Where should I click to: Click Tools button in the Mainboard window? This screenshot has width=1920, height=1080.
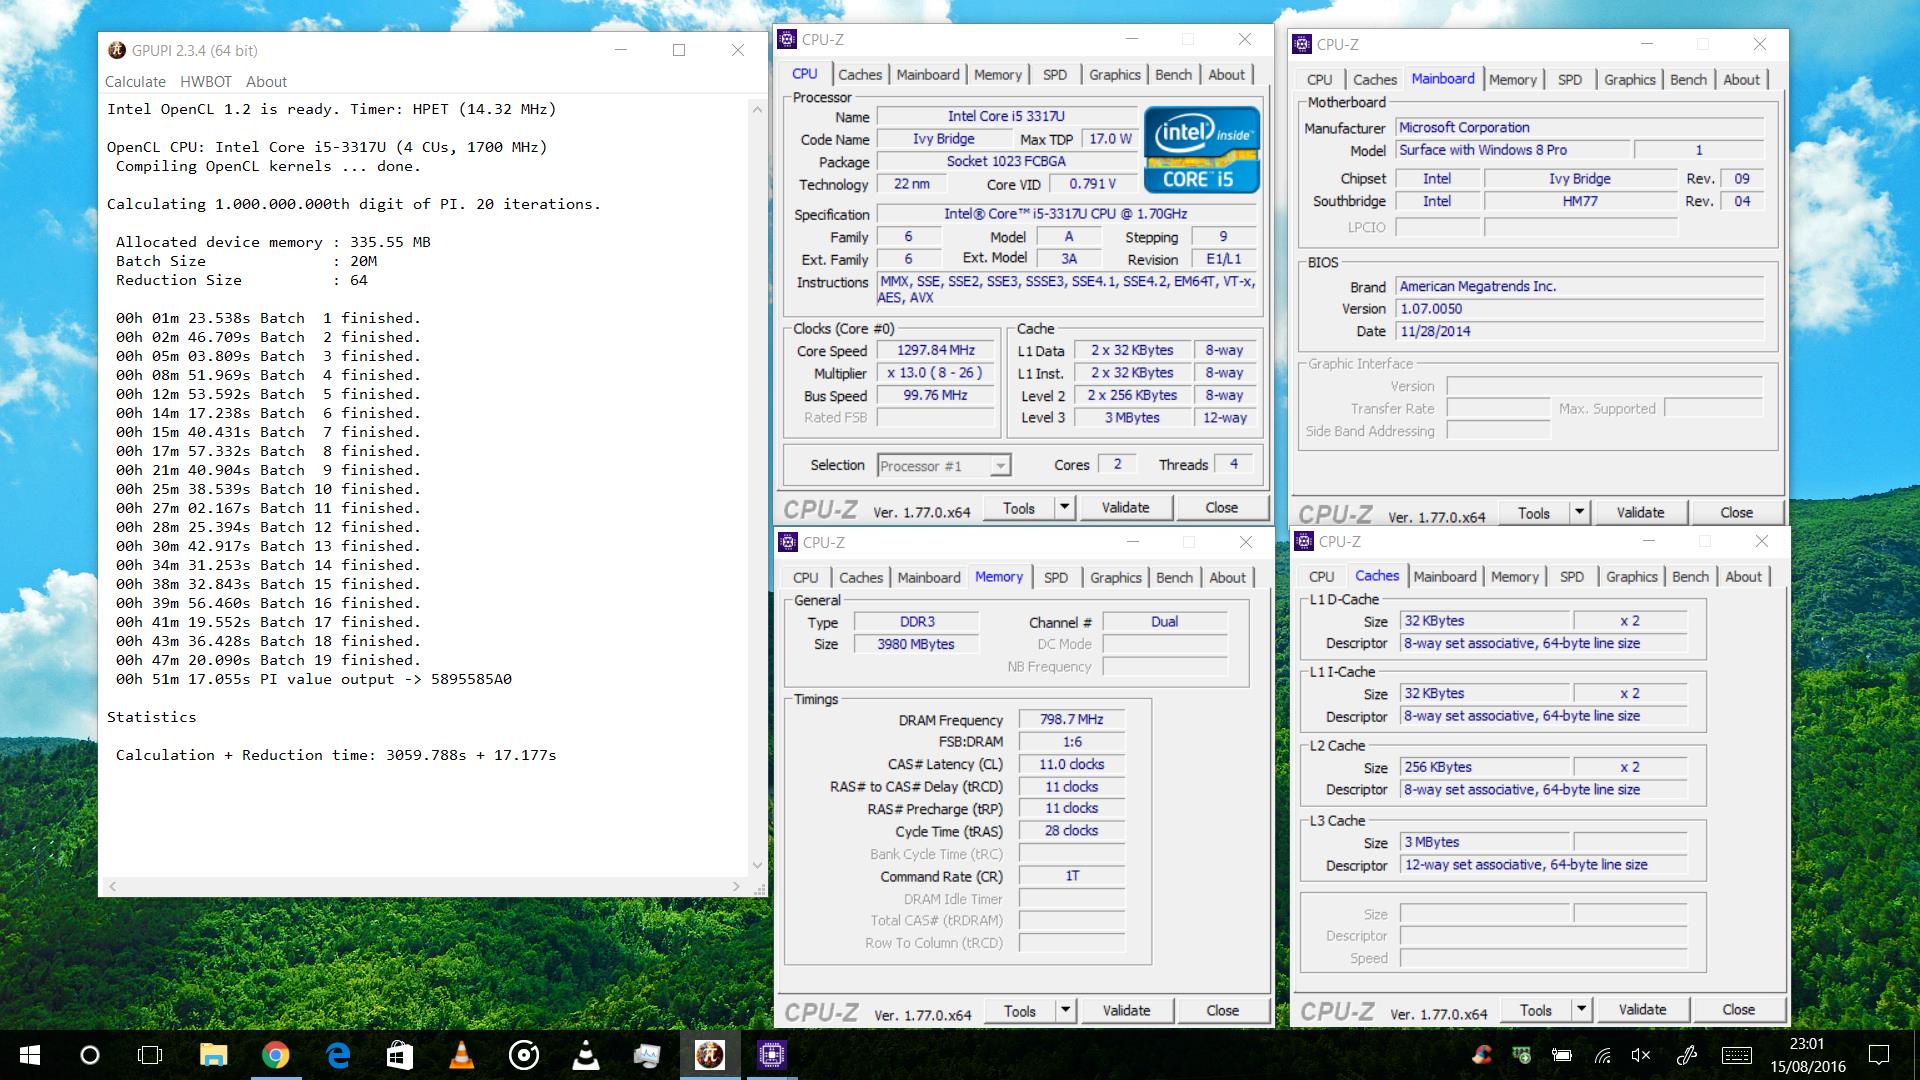(1533, 512)
